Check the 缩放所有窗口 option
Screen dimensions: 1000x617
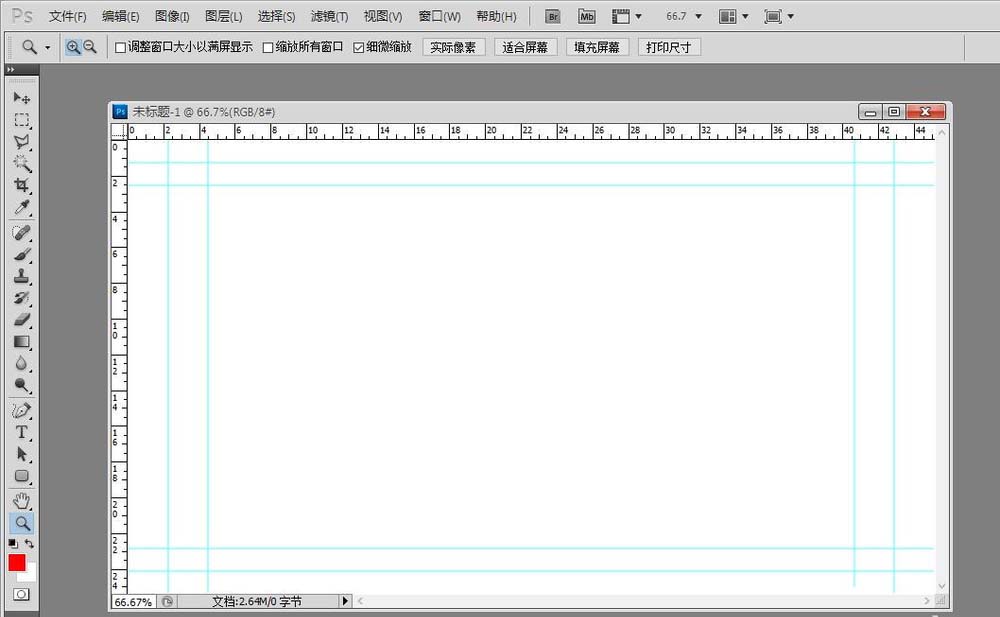pyautogui.click(x=267, y=46)
